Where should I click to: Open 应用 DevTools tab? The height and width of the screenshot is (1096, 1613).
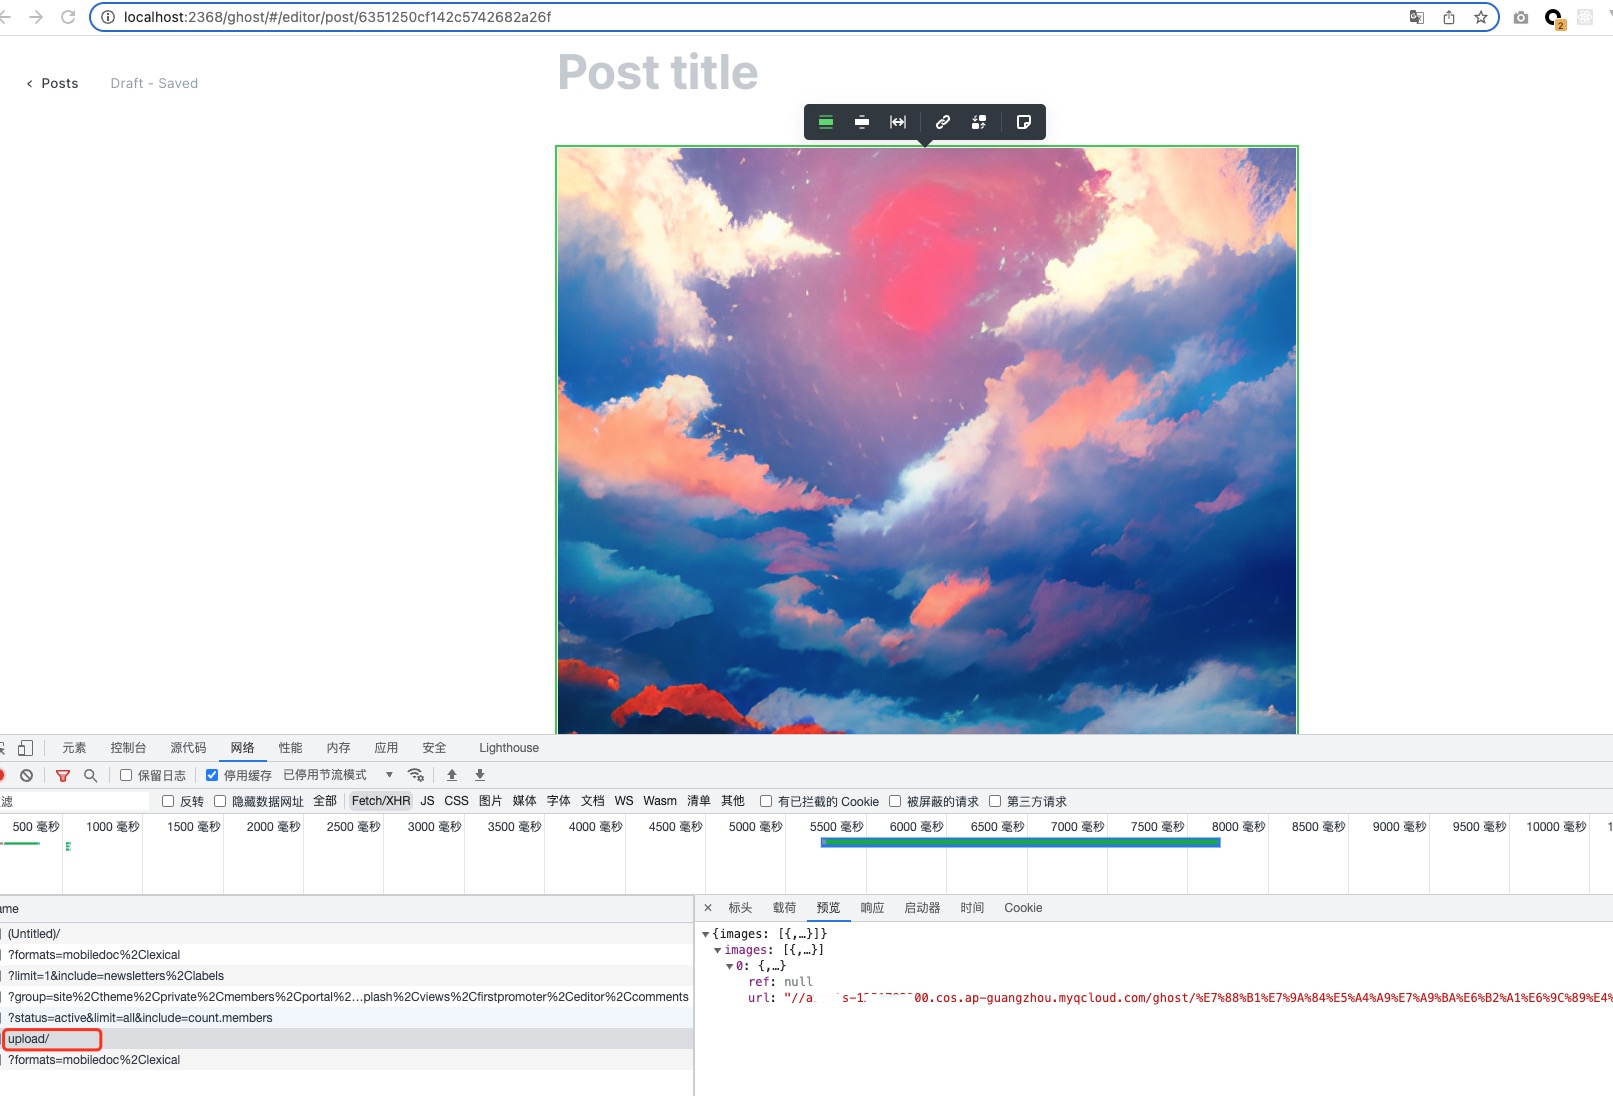[386, 748]
